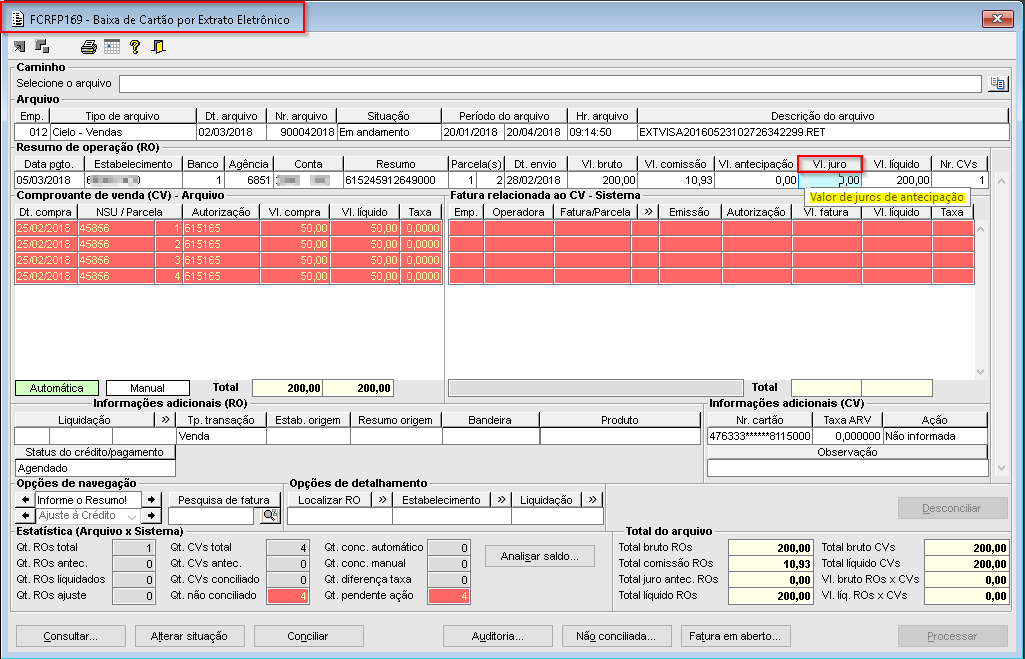Open the Ajuste à Crédito dropdown

[132, 516]
